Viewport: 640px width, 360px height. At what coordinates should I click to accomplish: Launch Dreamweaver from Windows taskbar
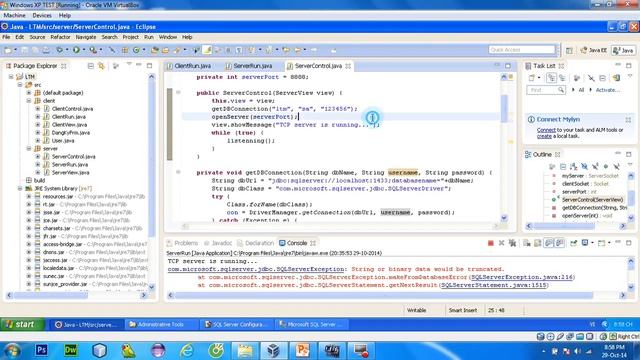tap(71, 350)
